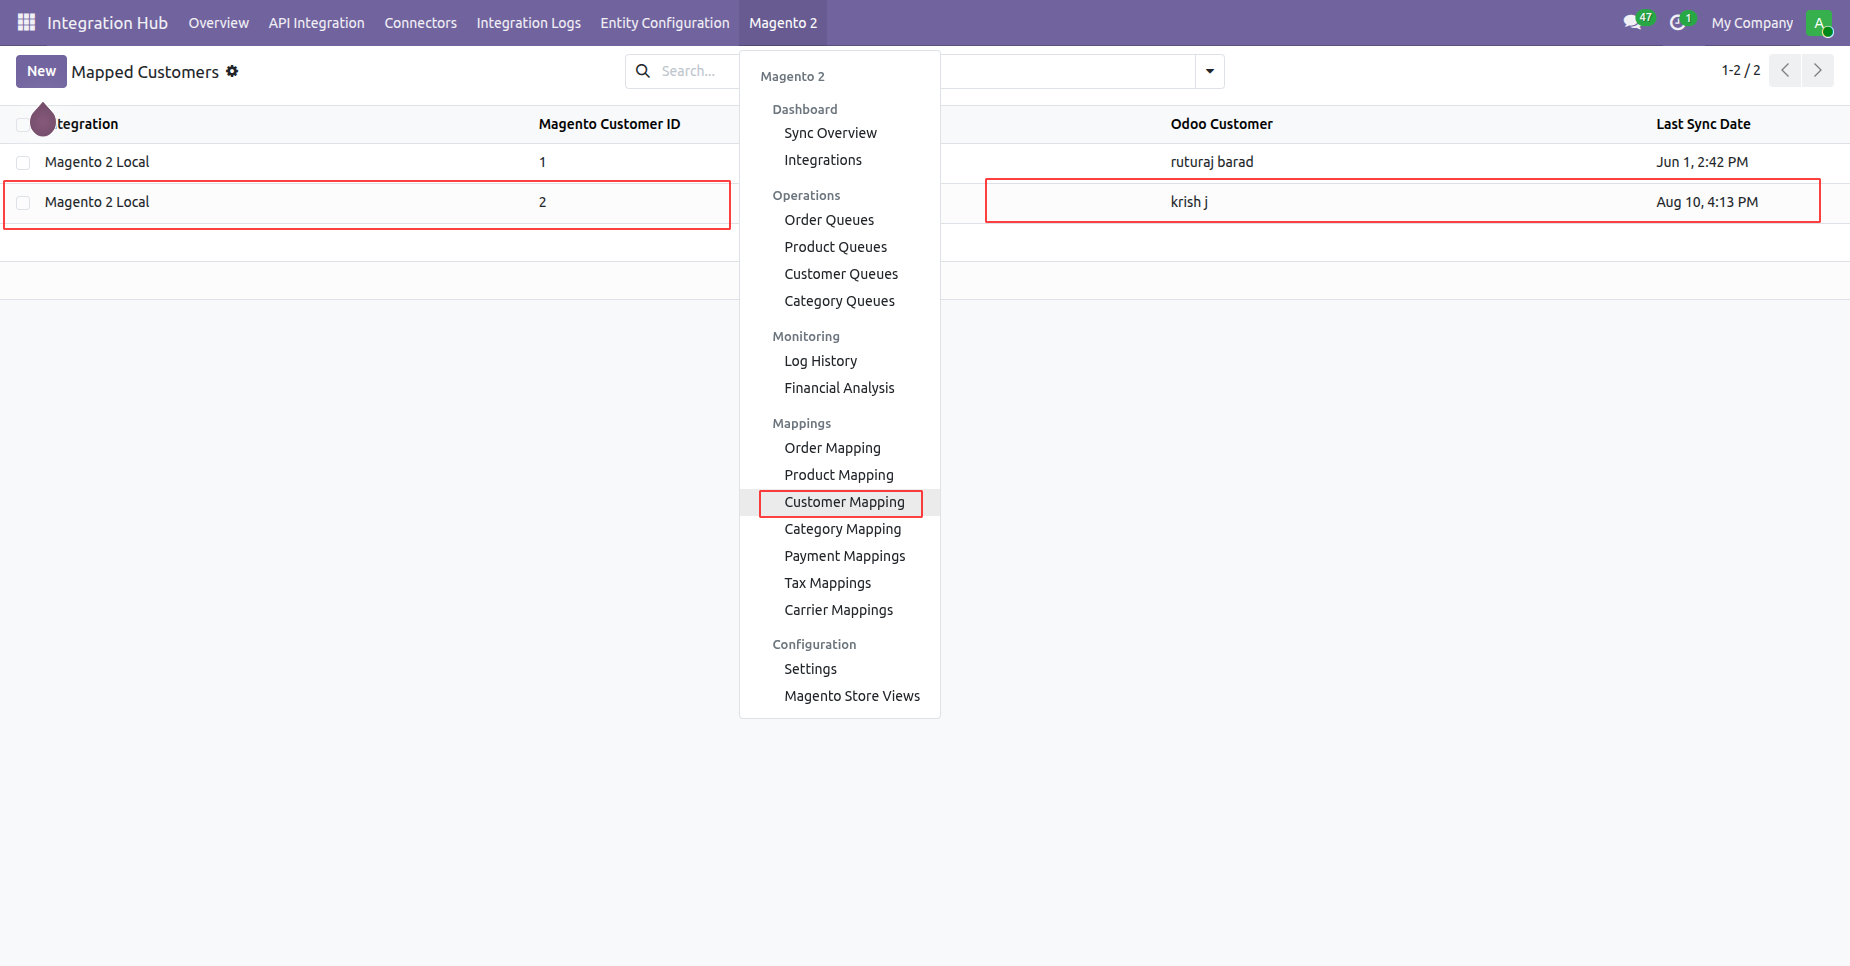Open Carrier Mappings

click(x=840, y=610)
